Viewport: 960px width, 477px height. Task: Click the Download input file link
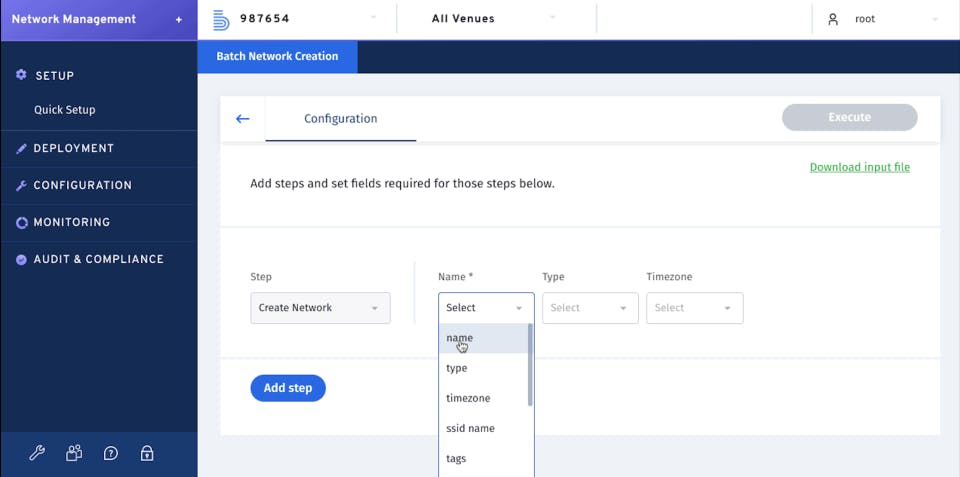point(860,167)
